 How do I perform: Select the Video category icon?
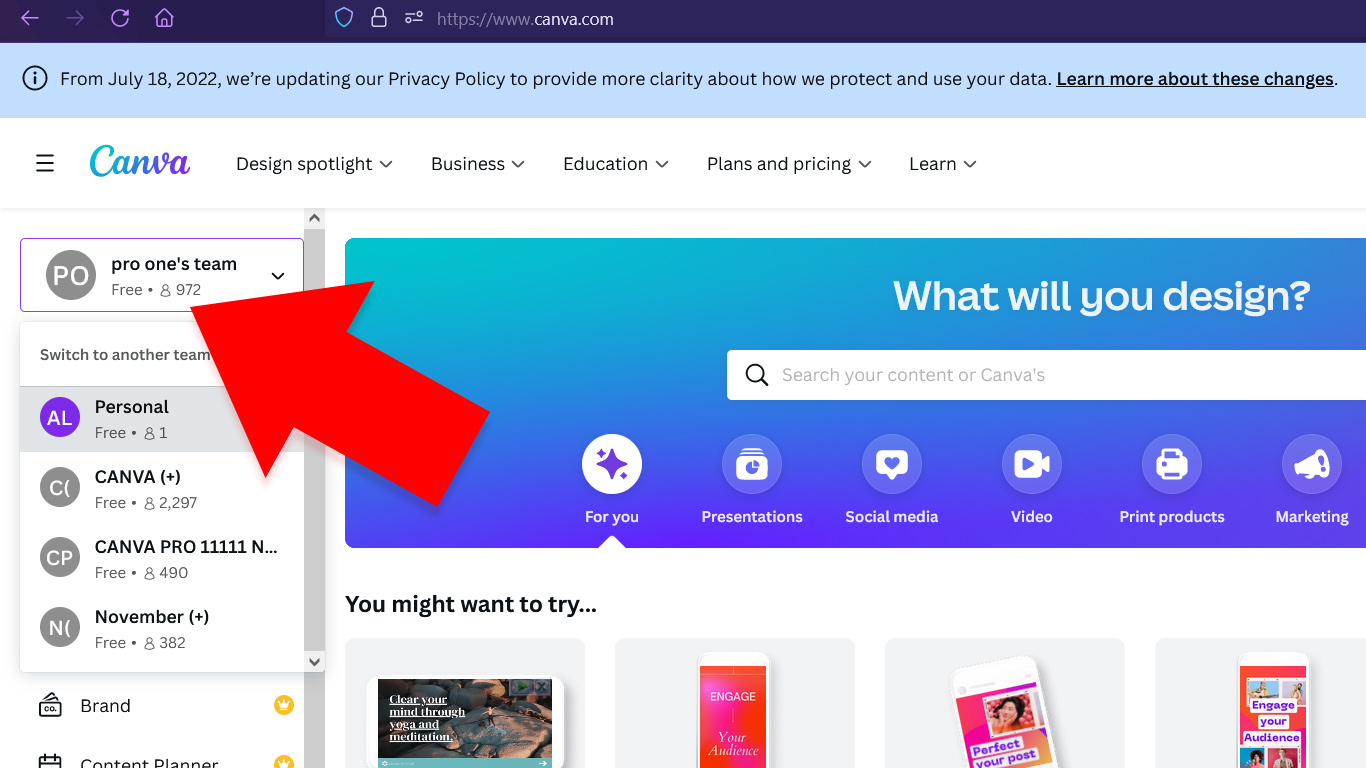1032,464
